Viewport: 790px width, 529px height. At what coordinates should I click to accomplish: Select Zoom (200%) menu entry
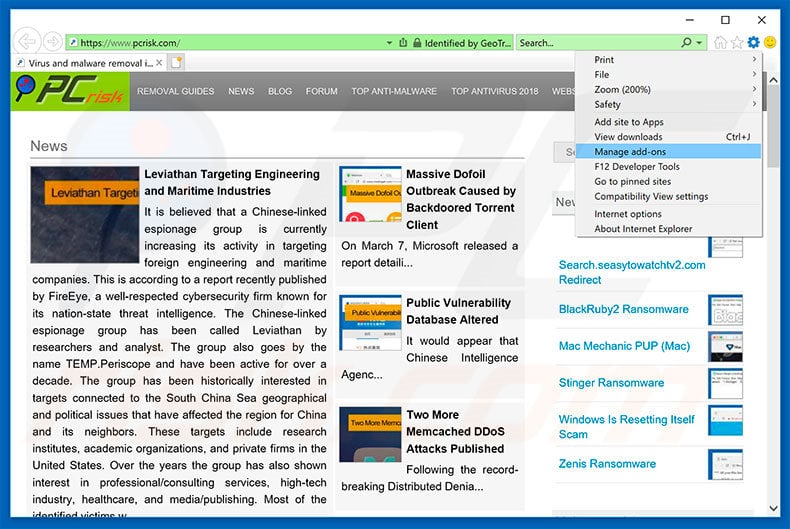tap(669, 89)
